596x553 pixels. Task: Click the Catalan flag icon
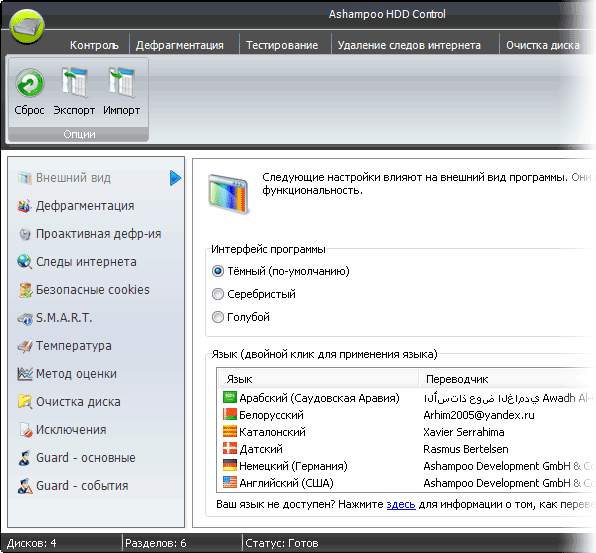pos(230,432)
